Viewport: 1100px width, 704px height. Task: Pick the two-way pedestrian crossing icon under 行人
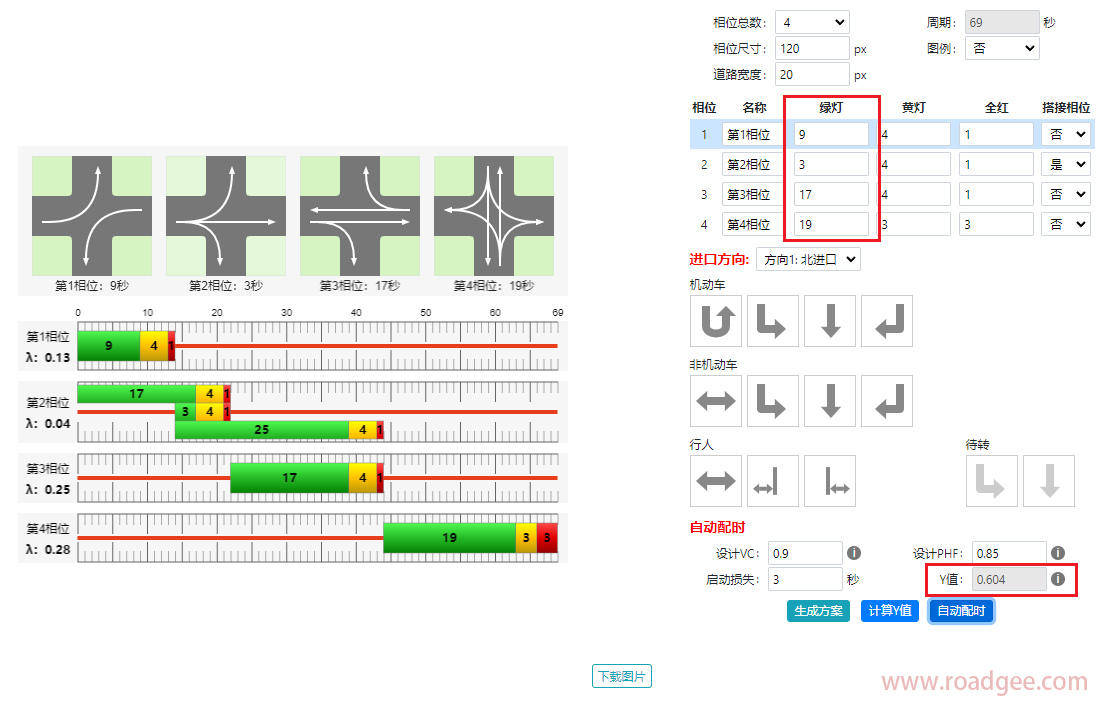coord(716,481)
